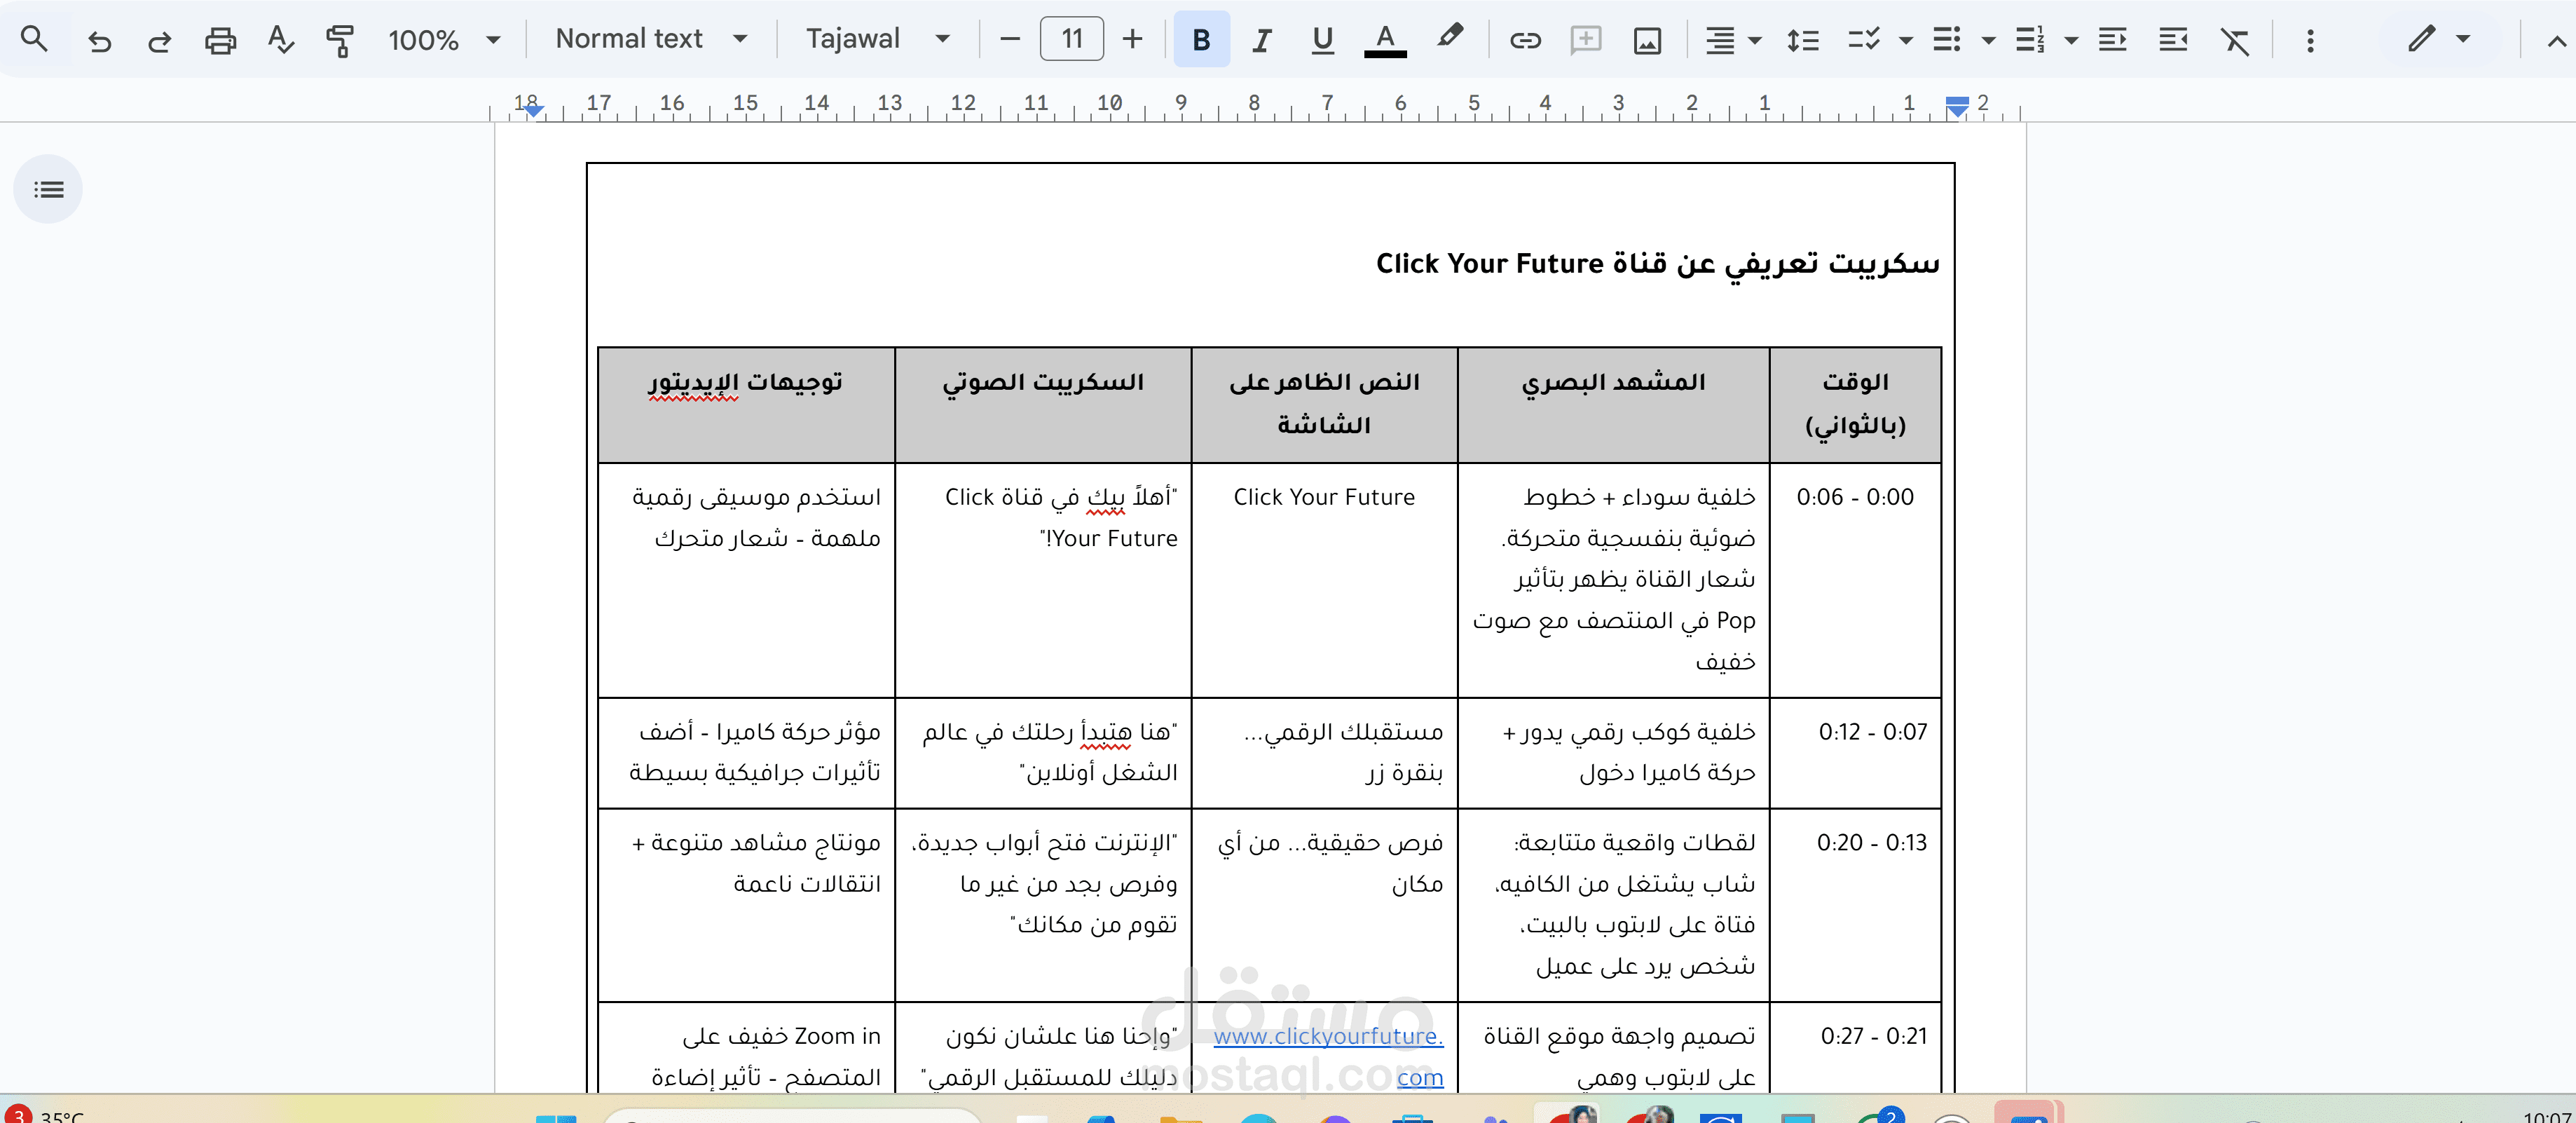Image resolution: width=2576 pixels, height=1123 pixels.
Task: Open the Normal text style dropdown
Action: point(651,39)
